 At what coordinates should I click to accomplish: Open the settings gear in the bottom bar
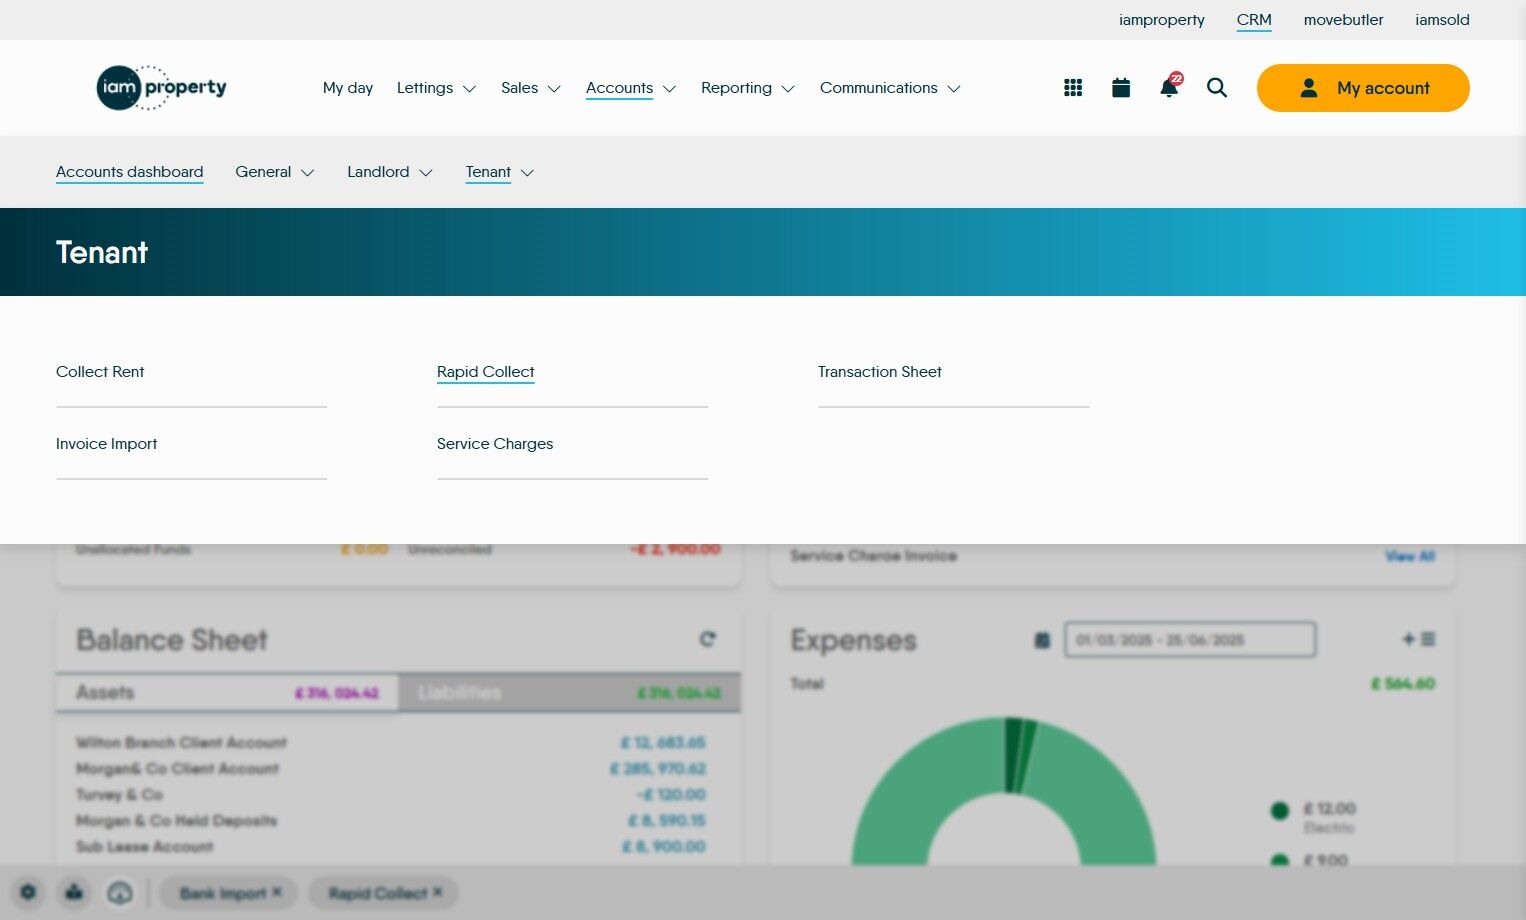[x=28, y=892]
